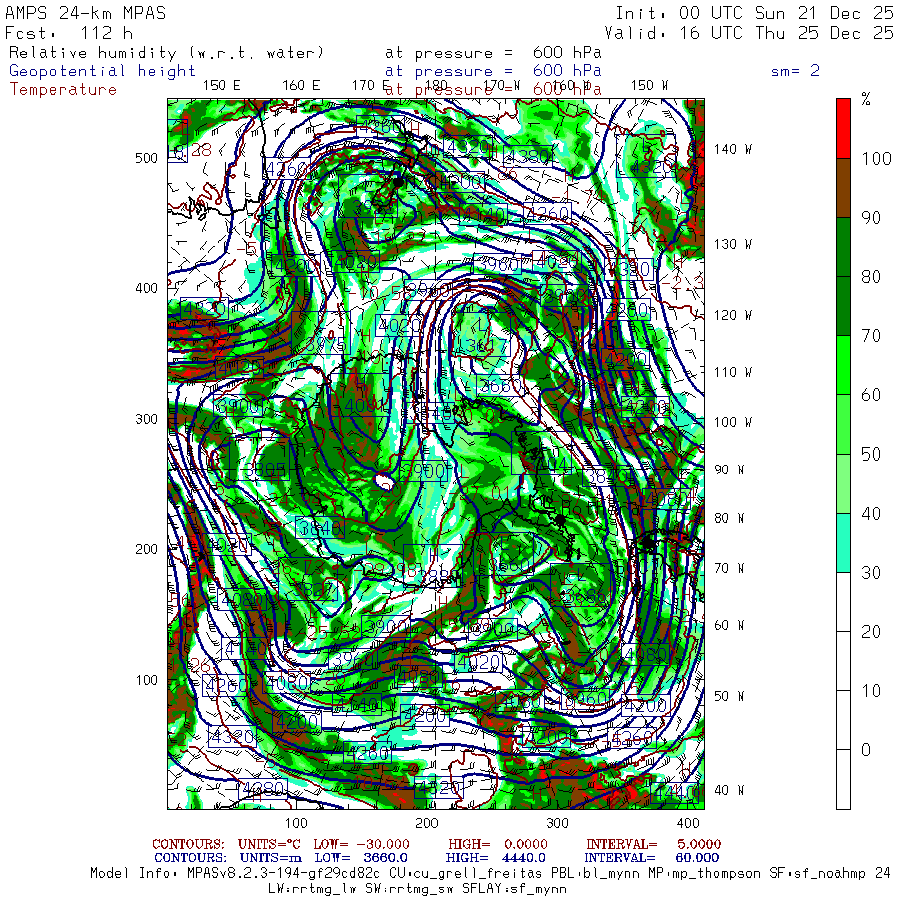The width and height of the screenshot is (900, 900).
Task: Click the 'Valid: 16 UTC Thu 25 Dec 25' line
Action: [749, 33]
